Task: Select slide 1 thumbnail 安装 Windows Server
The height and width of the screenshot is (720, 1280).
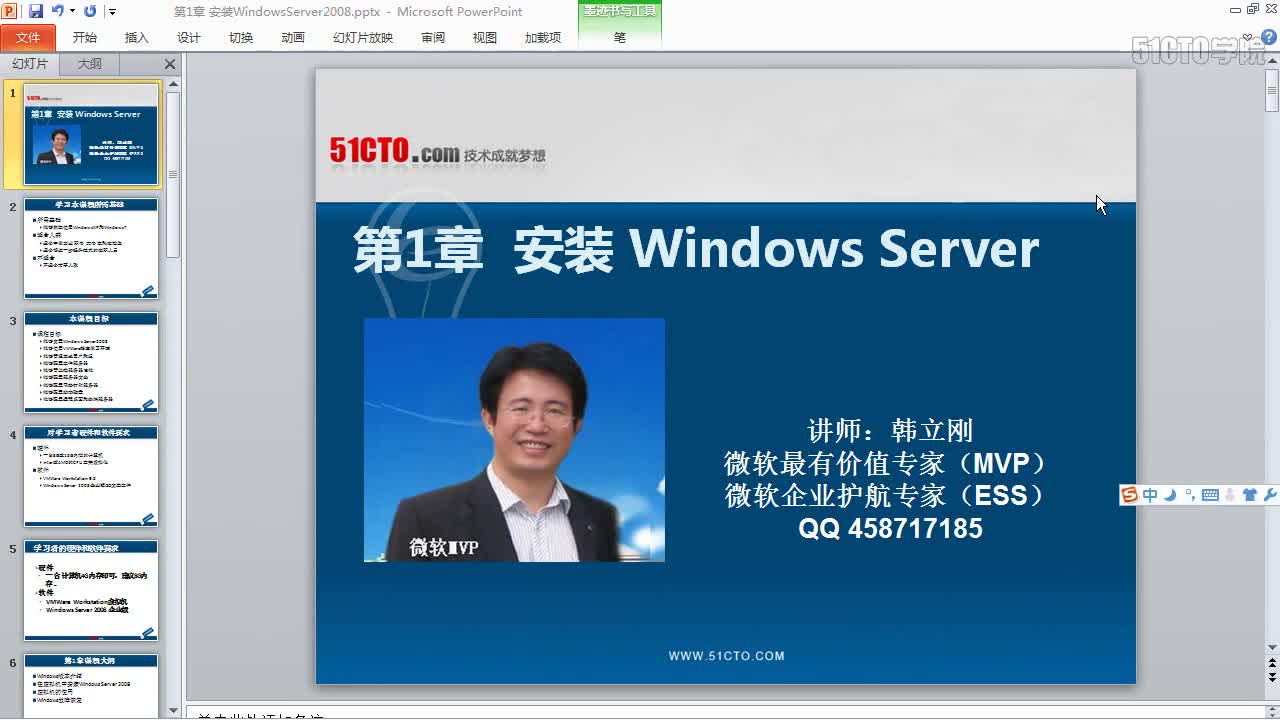Action: pos(91,135)
